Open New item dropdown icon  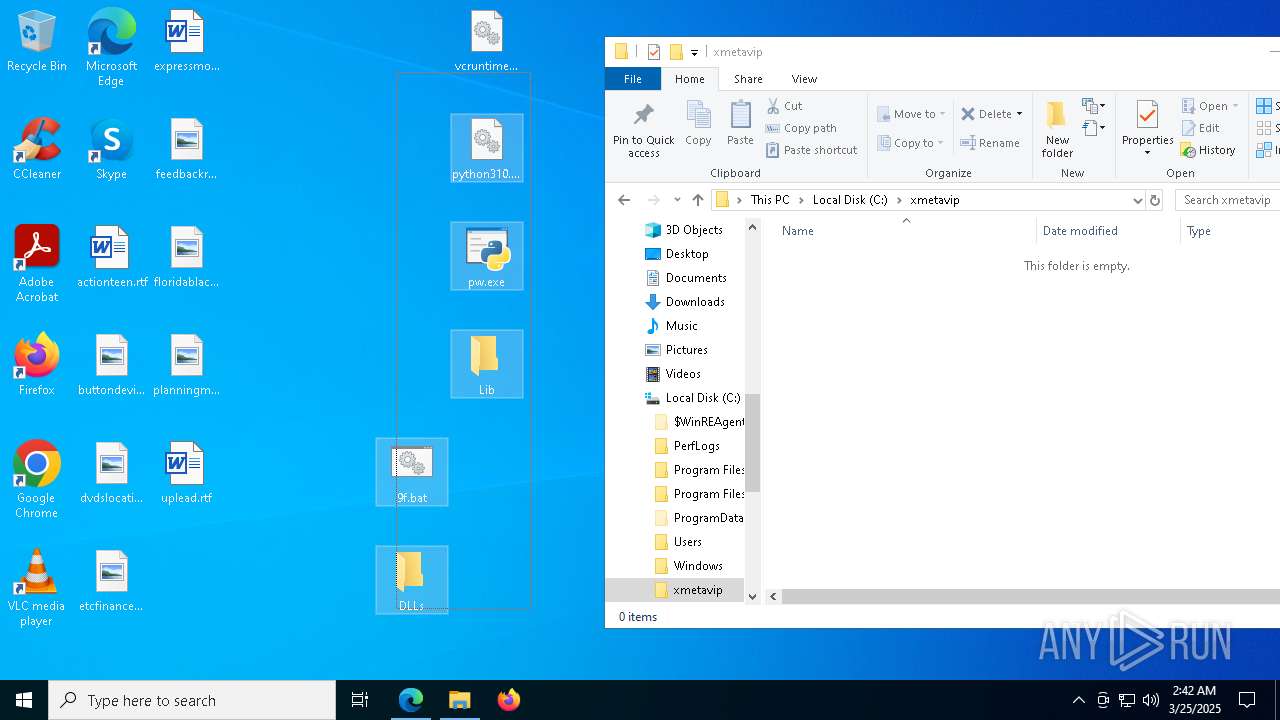1094,106
